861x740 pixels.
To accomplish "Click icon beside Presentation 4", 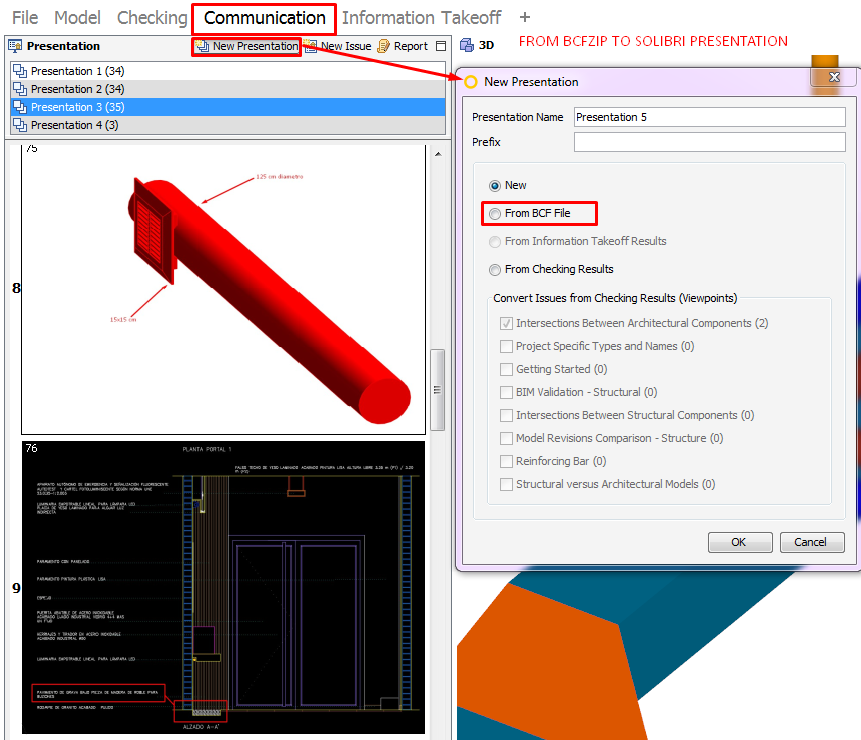I will (20, 125).
